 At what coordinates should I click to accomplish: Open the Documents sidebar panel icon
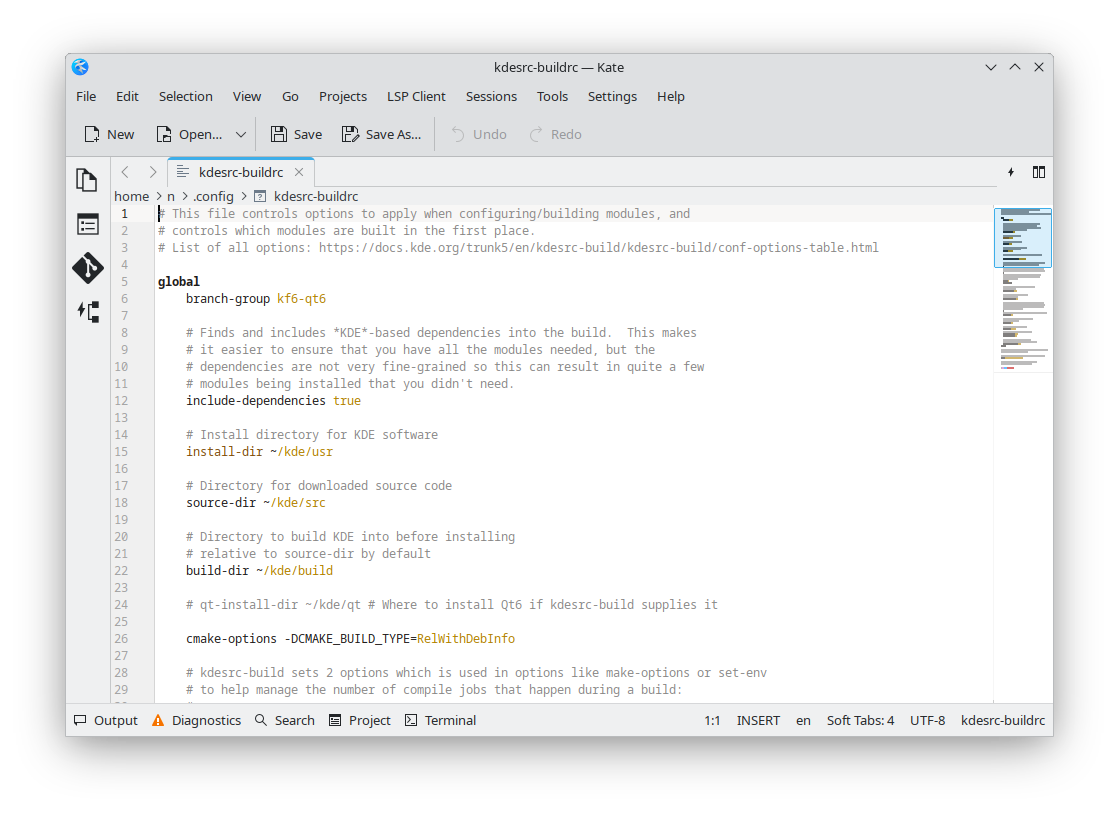tap(87, 180)
